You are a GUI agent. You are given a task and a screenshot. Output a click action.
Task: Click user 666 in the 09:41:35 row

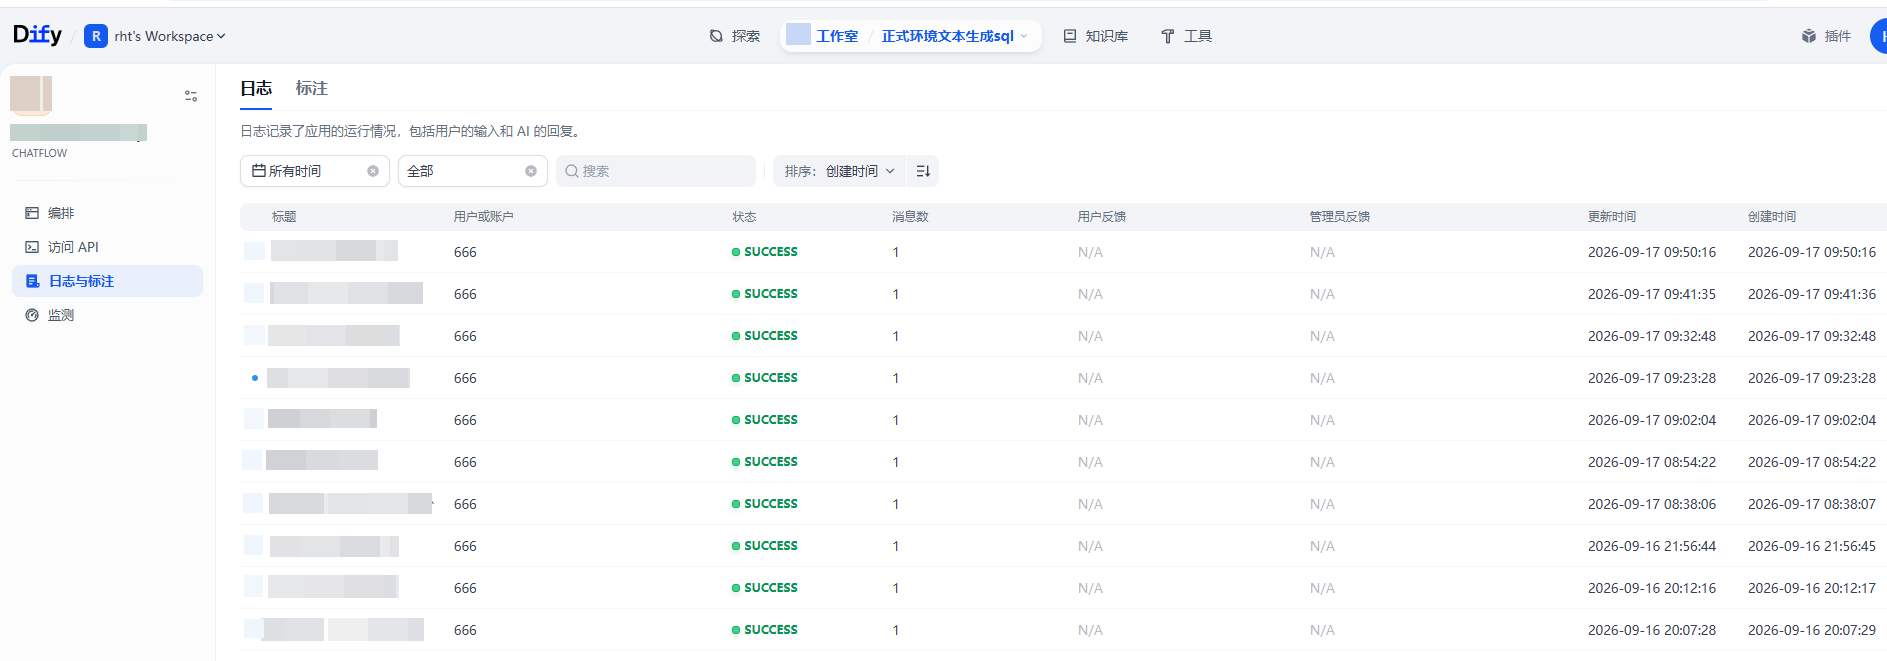tap(465, 294)
